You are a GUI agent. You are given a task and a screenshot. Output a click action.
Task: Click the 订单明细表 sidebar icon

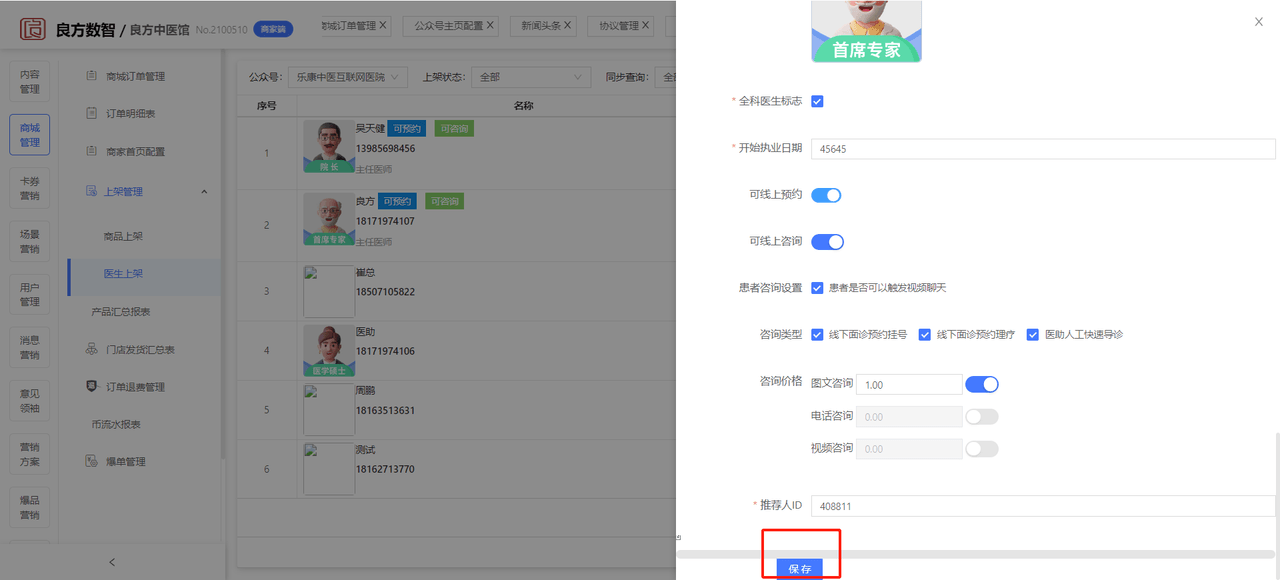91,114
